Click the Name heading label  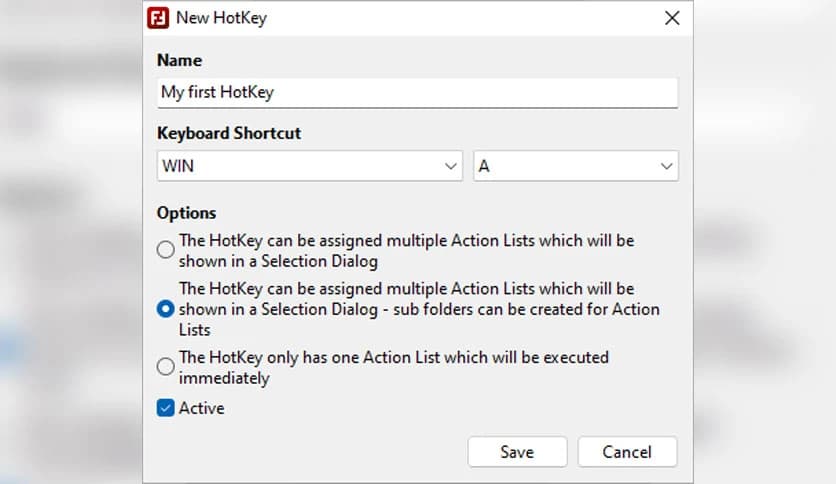pos(179,61)
